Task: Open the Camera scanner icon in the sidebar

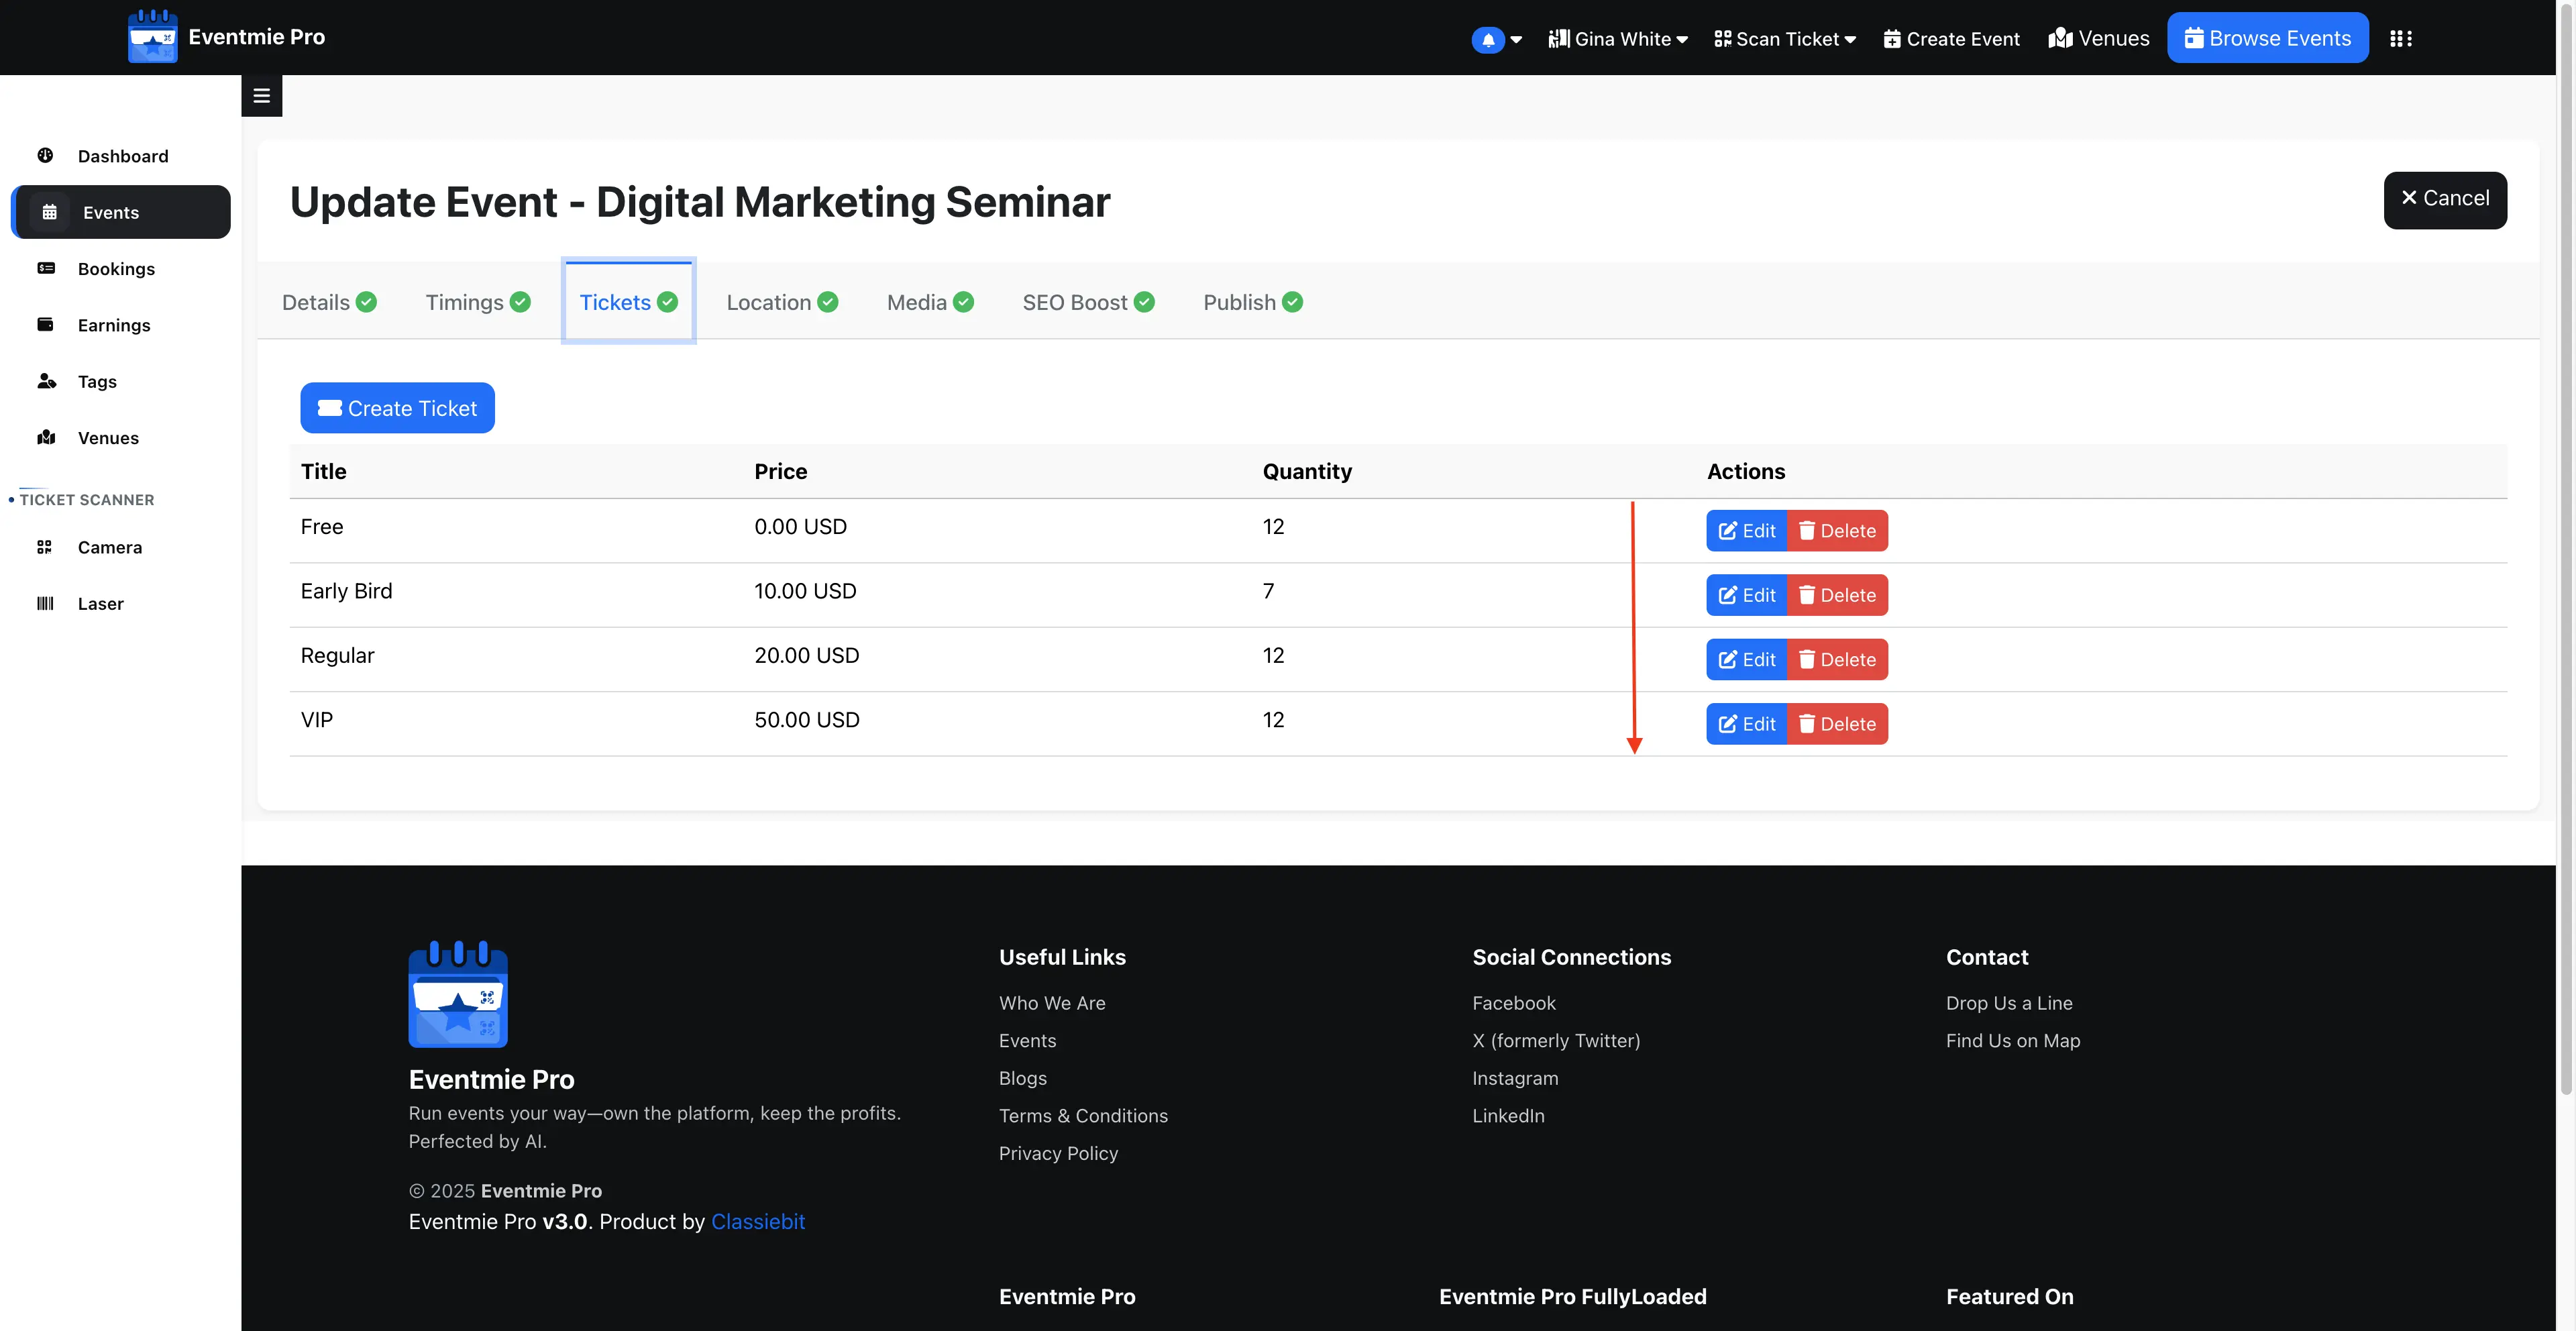Action: [45, 547]
